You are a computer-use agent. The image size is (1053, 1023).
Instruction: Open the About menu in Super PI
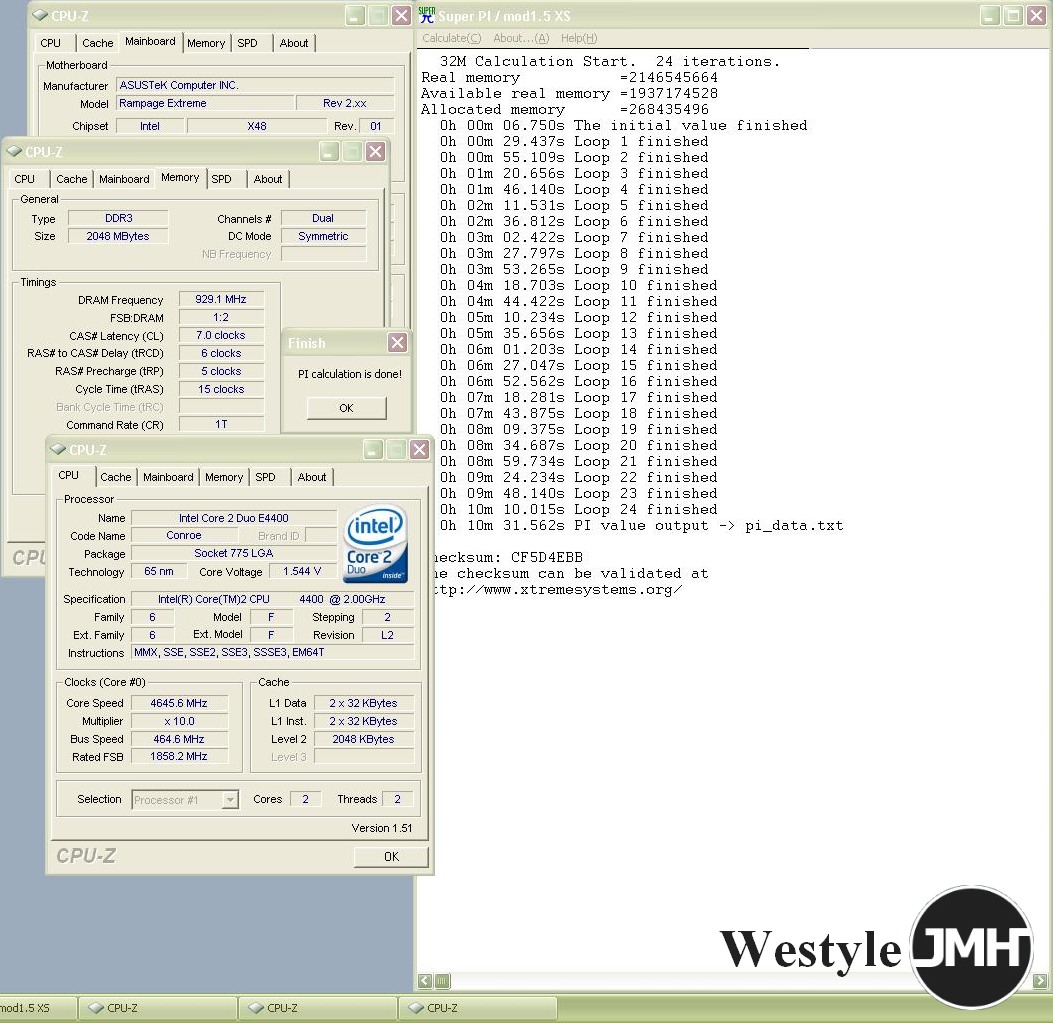(521, 38)
